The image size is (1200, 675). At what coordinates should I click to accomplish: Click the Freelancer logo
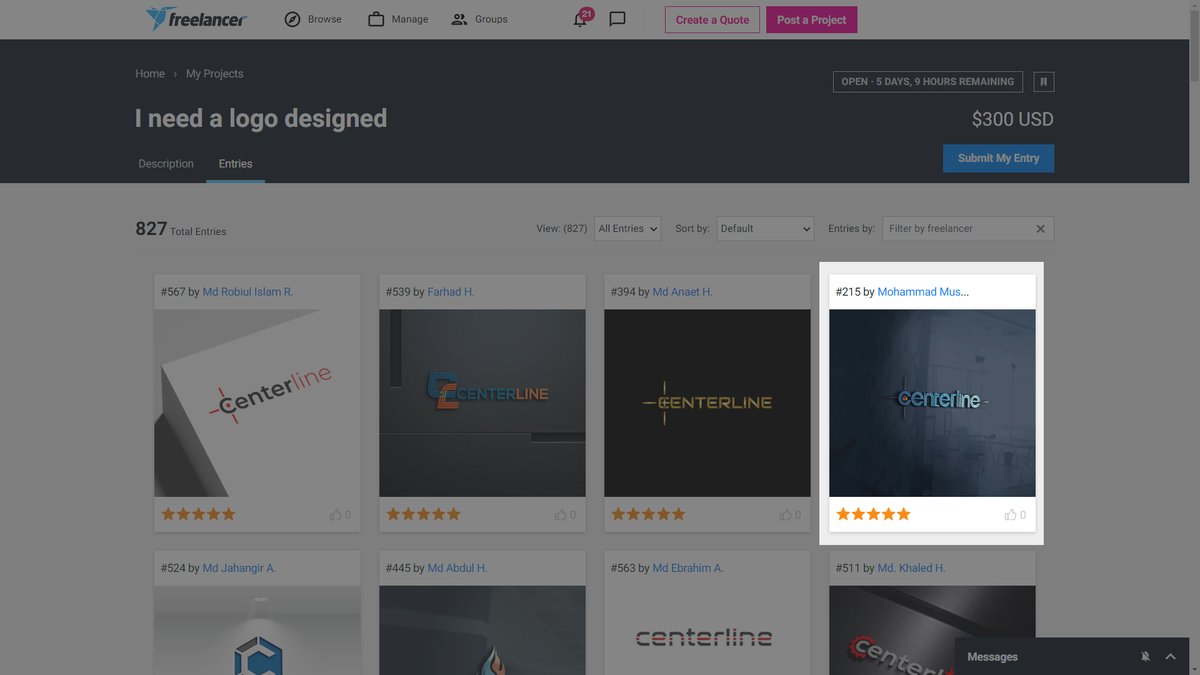click(x=196, y=18)
